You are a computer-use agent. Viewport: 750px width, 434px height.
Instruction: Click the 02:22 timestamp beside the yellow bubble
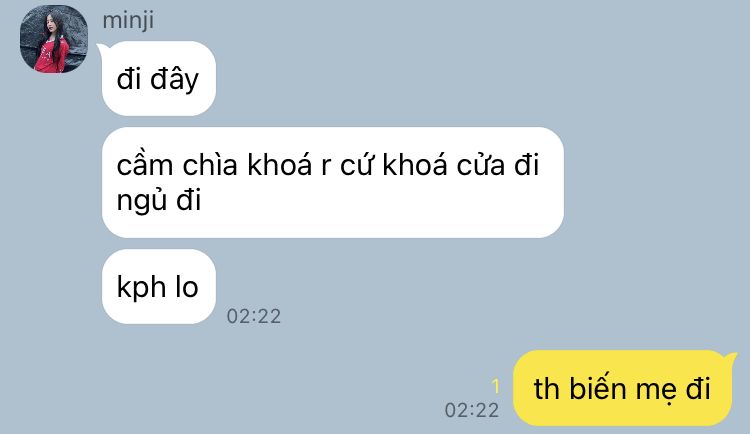(x=472, y=410)
